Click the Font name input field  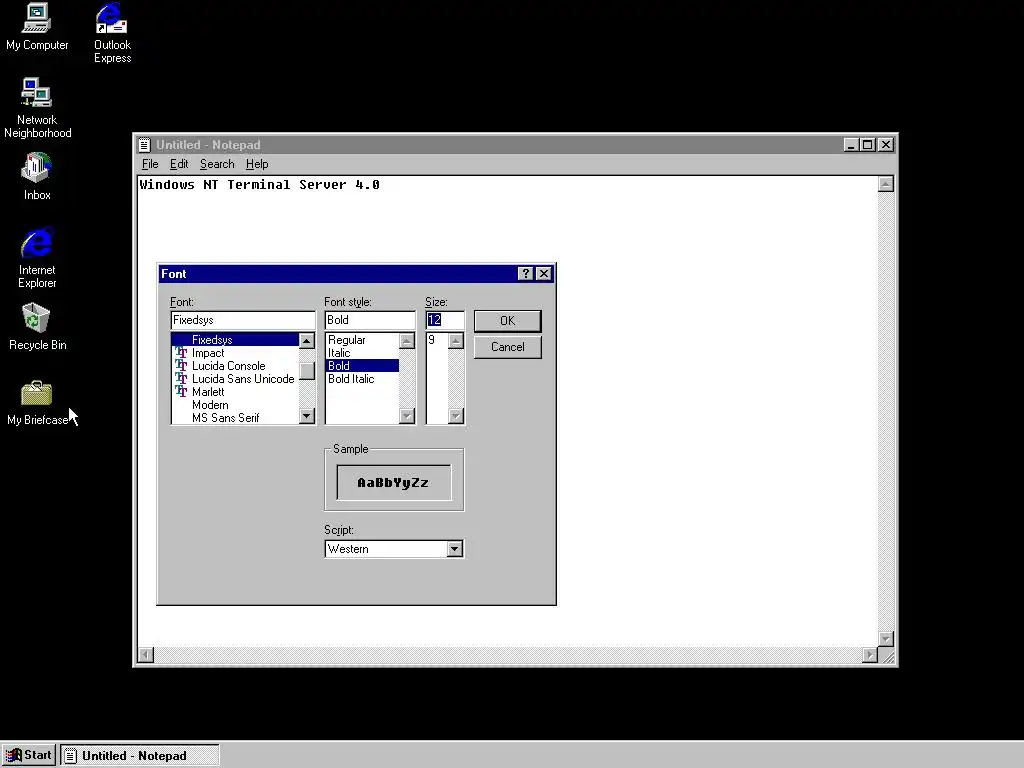[x=243, y=320]
